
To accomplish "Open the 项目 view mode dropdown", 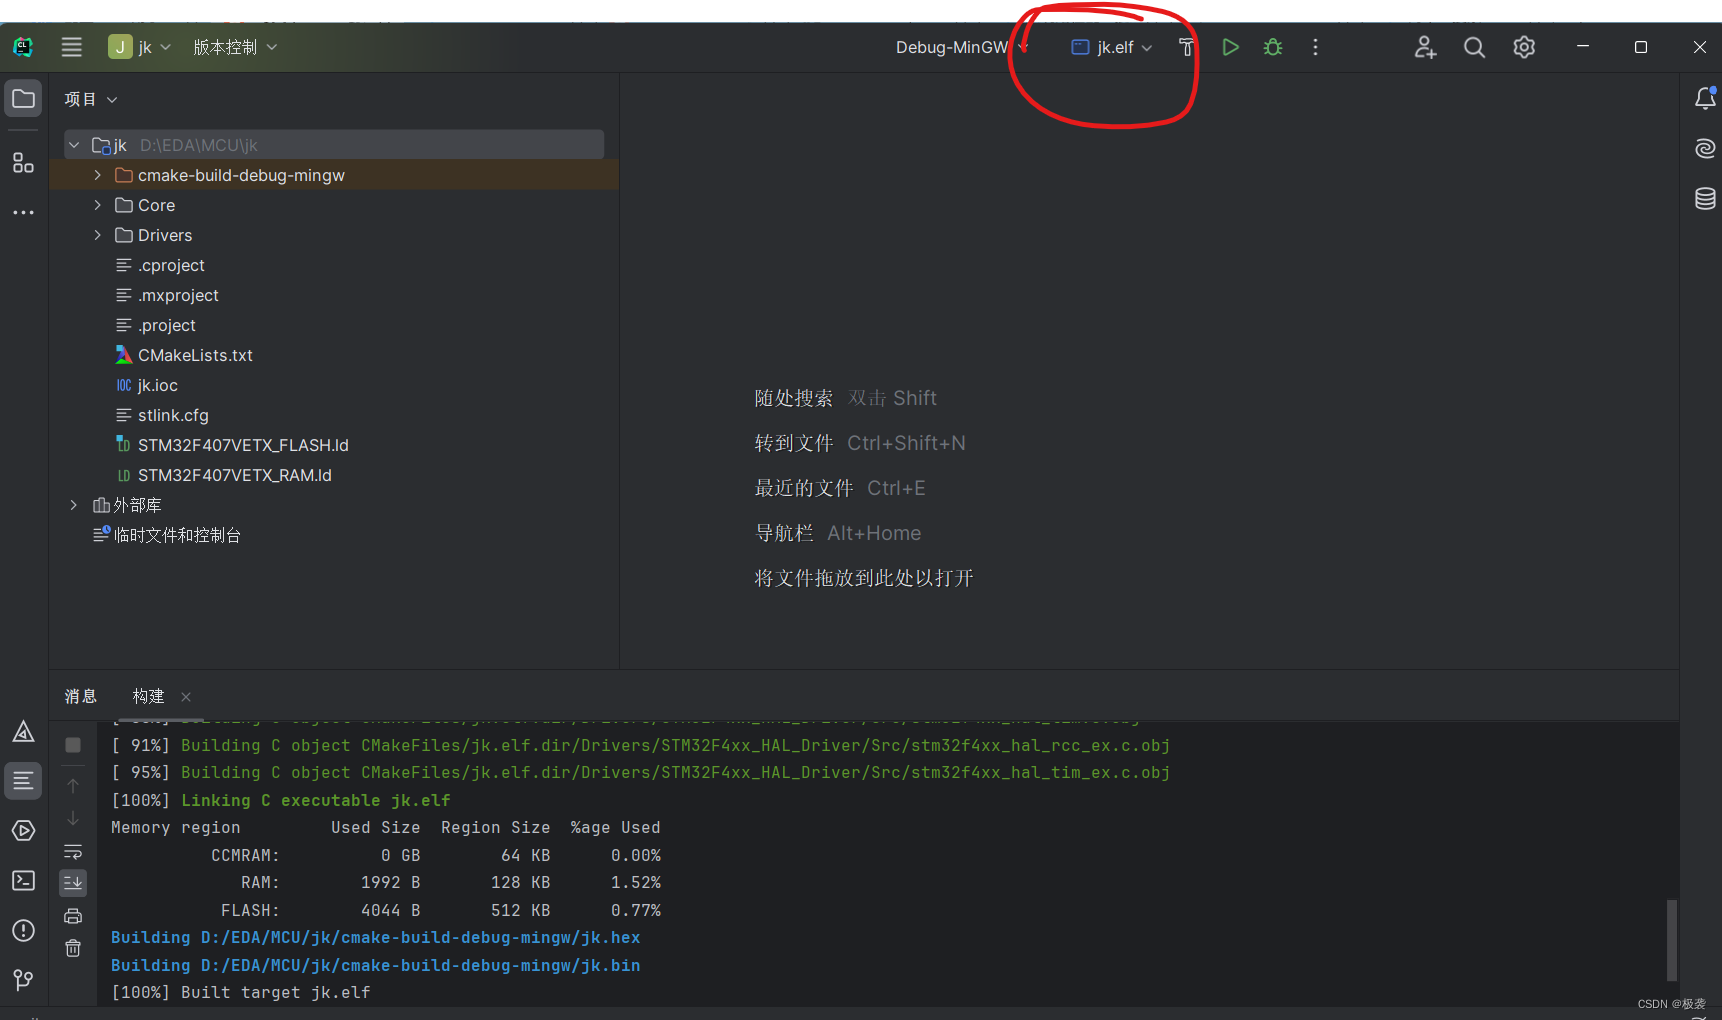I will pos(91,99).
